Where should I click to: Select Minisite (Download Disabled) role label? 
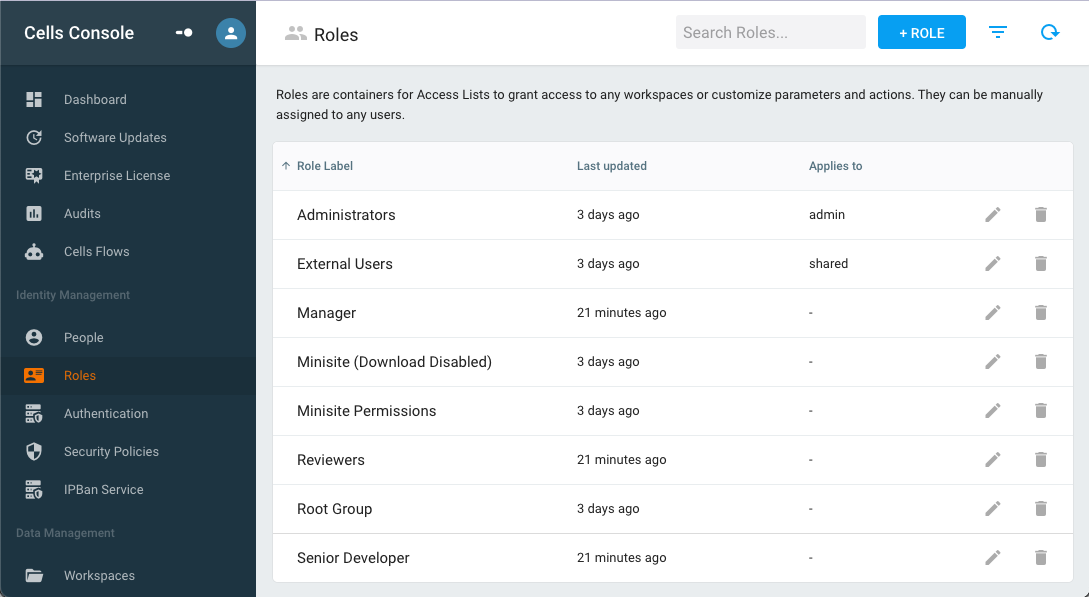[x=394, y=362]
